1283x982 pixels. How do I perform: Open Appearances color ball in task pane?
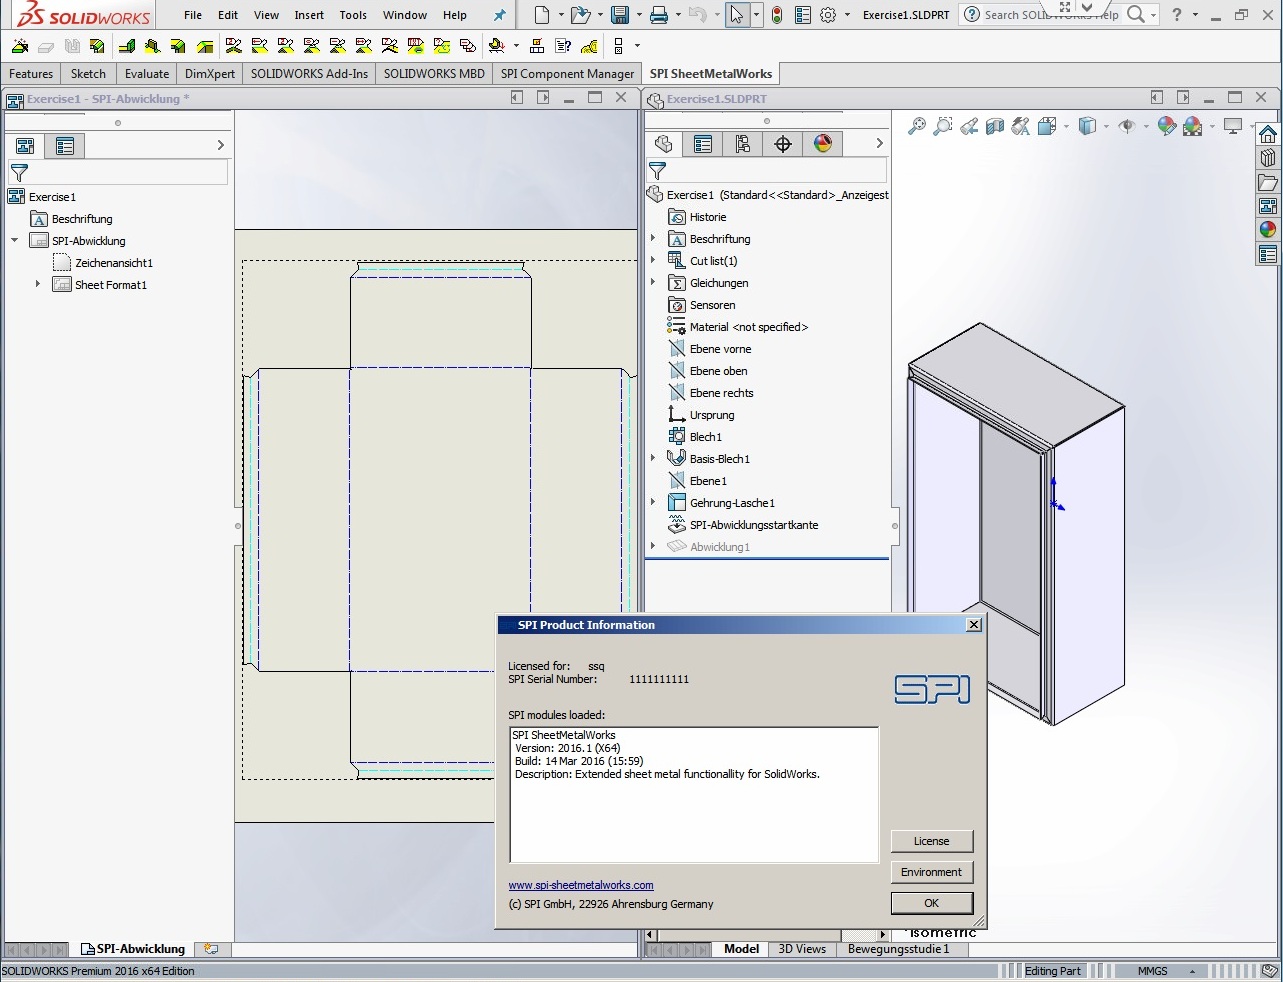pyautogui.click(x=1268, y=229)
